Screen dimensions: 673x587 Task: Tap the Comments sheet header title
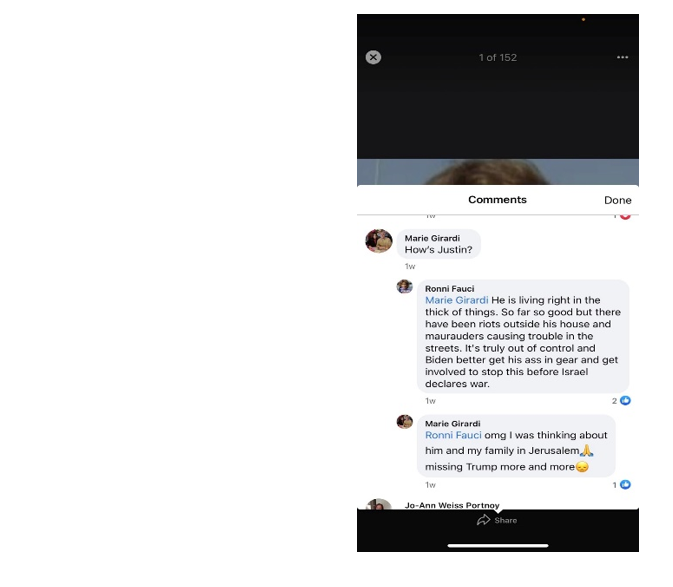(497, 200)
